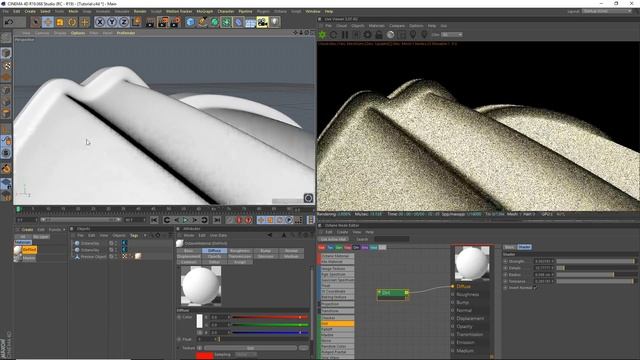Viewport: 640px width, 360px height.
Task: Restart render in Live Viewer
Action: tap(334, 35)
